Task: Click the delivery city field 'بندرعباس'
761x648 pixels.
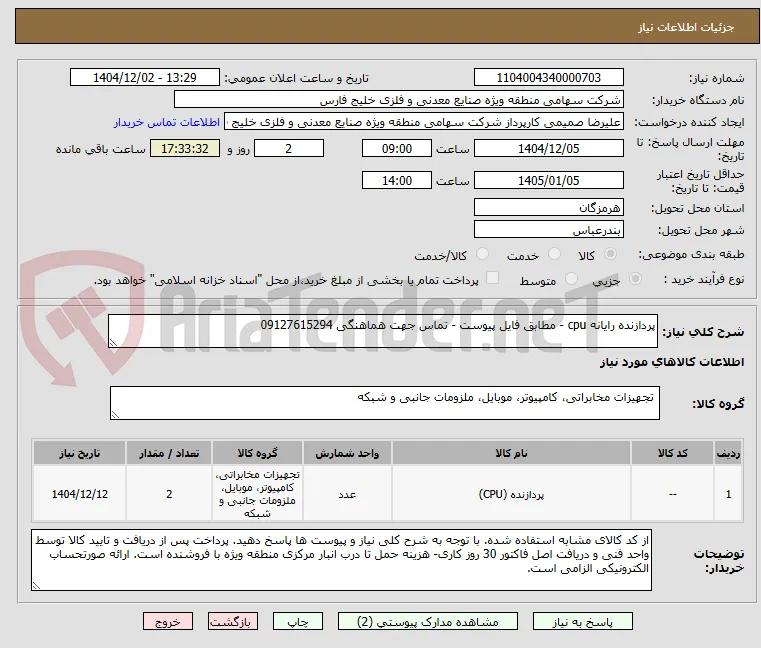Action: [x=548, y=230]
